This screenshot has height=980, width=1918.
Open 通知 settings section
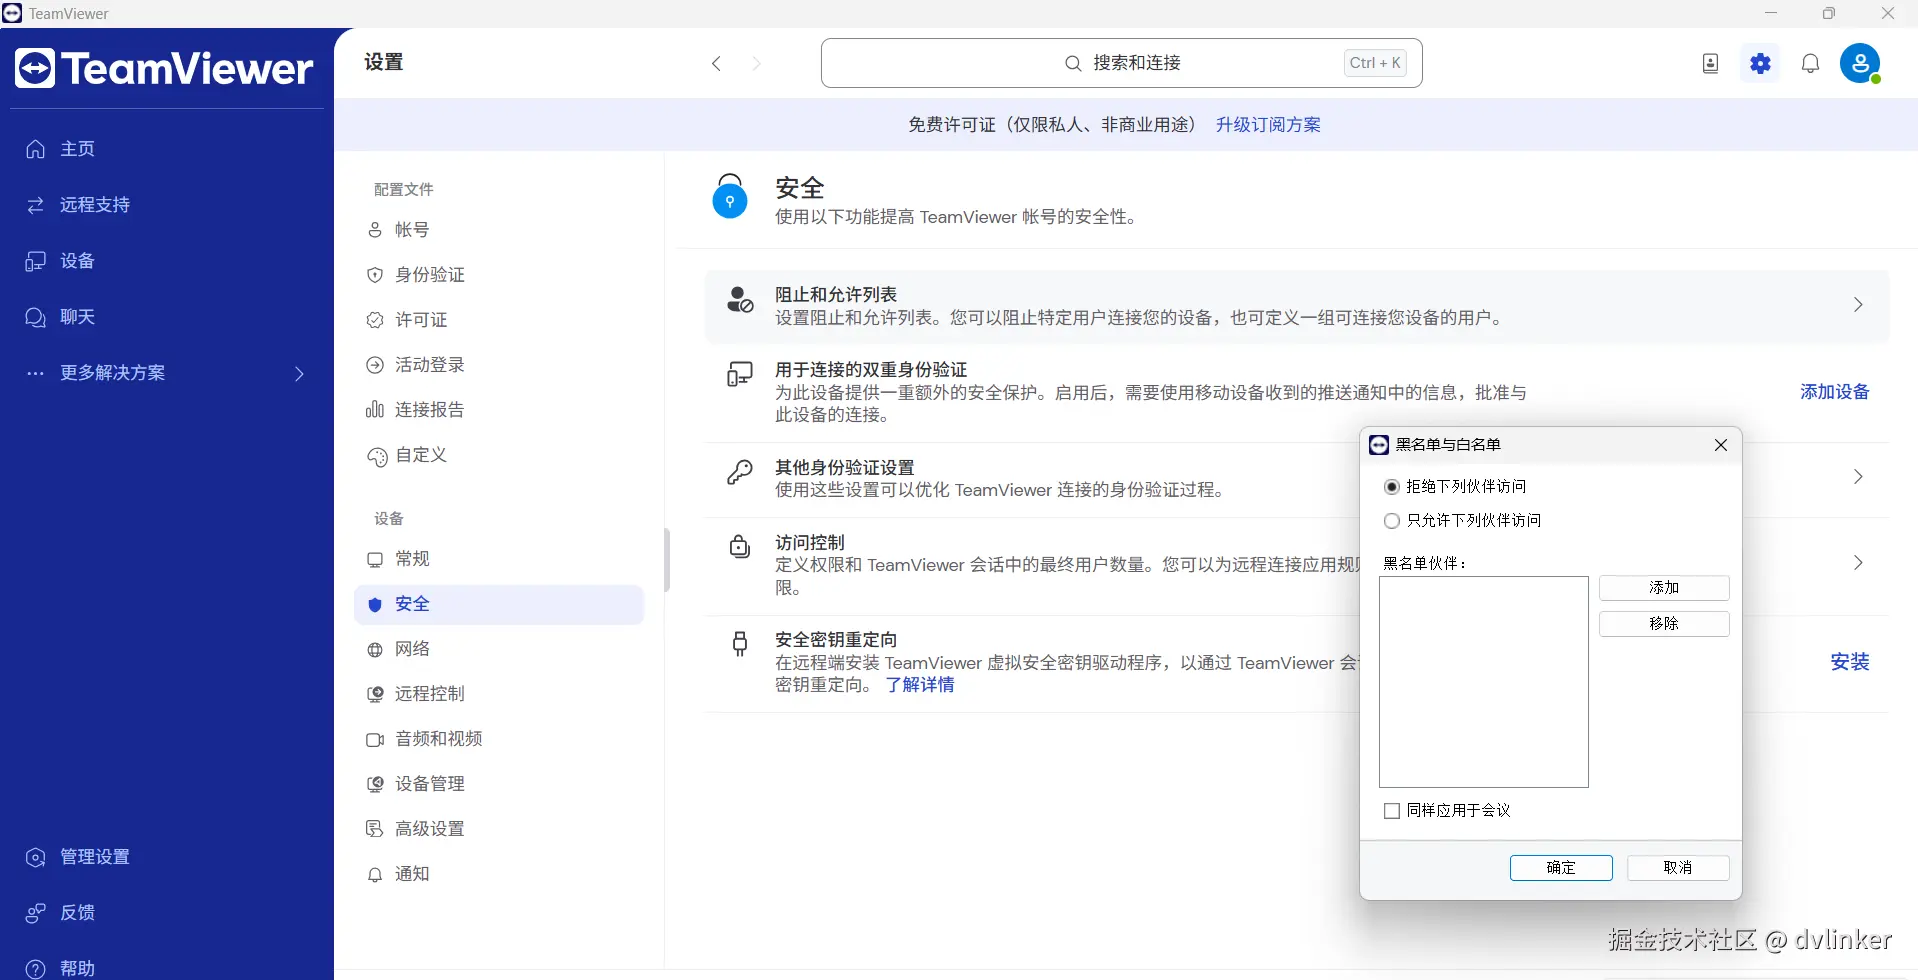(499, 874)
